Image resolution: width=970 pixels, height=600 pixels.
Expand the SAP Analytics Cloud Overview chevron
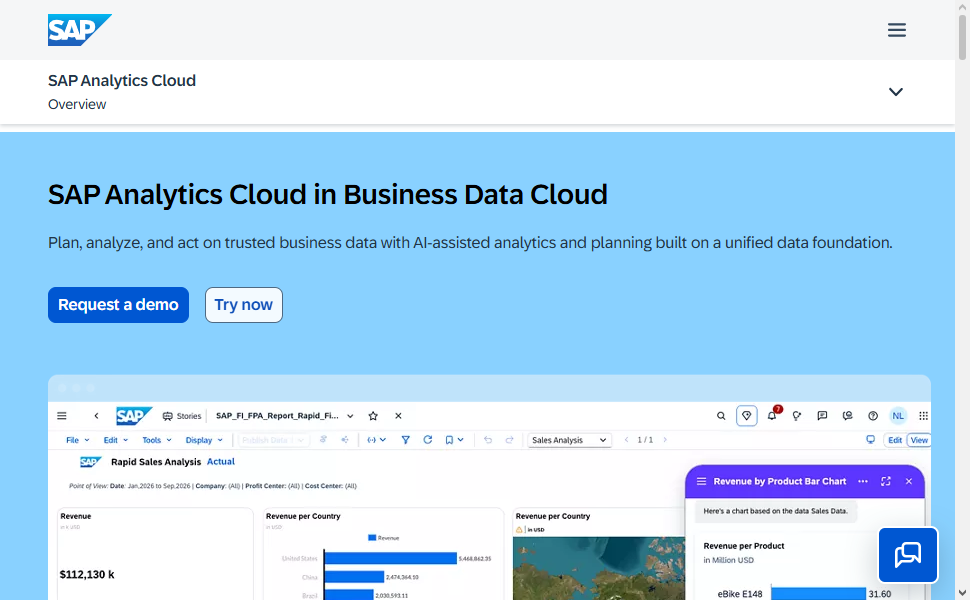point(896,92)
